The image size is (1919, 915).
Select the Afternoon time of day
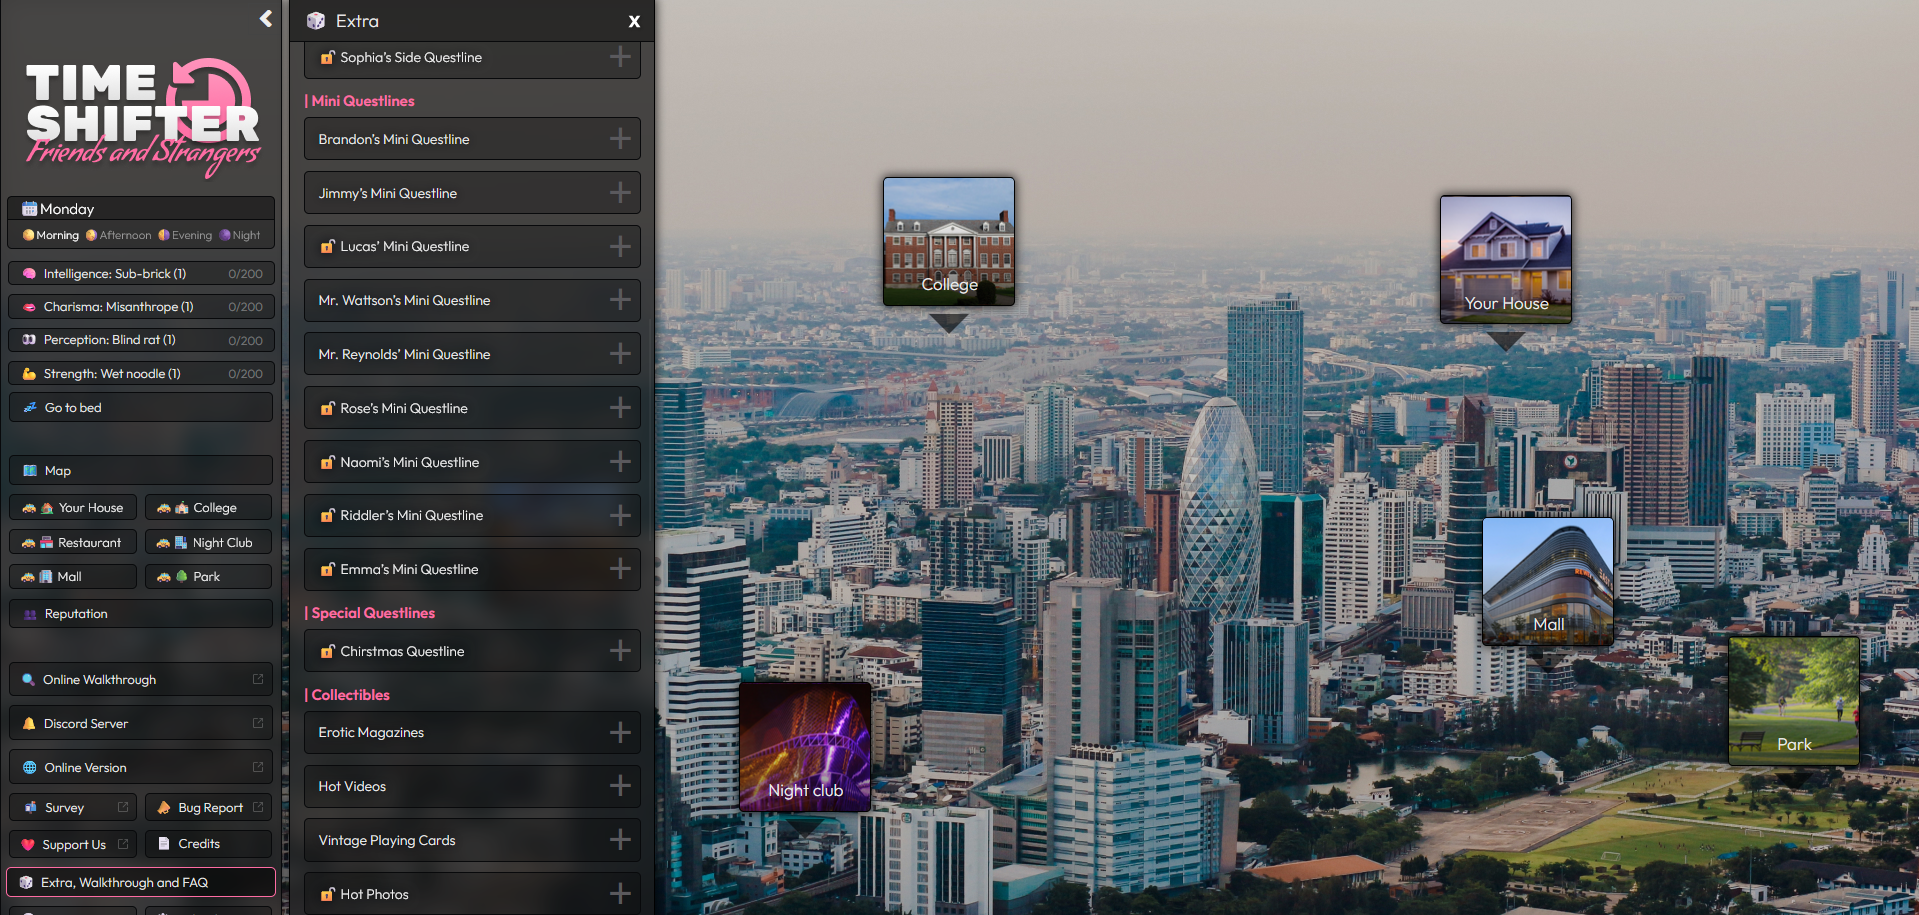click(x=119, y=235)
